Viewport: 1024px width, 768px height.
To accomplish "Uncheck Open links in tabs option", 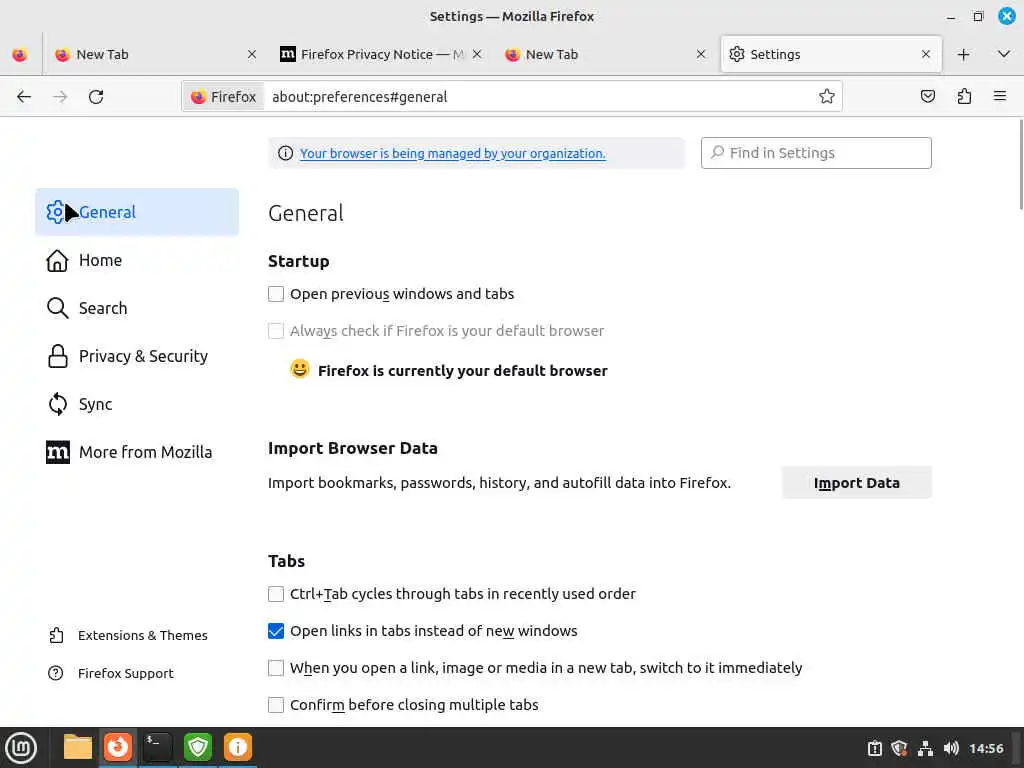I will pos(276,631).
